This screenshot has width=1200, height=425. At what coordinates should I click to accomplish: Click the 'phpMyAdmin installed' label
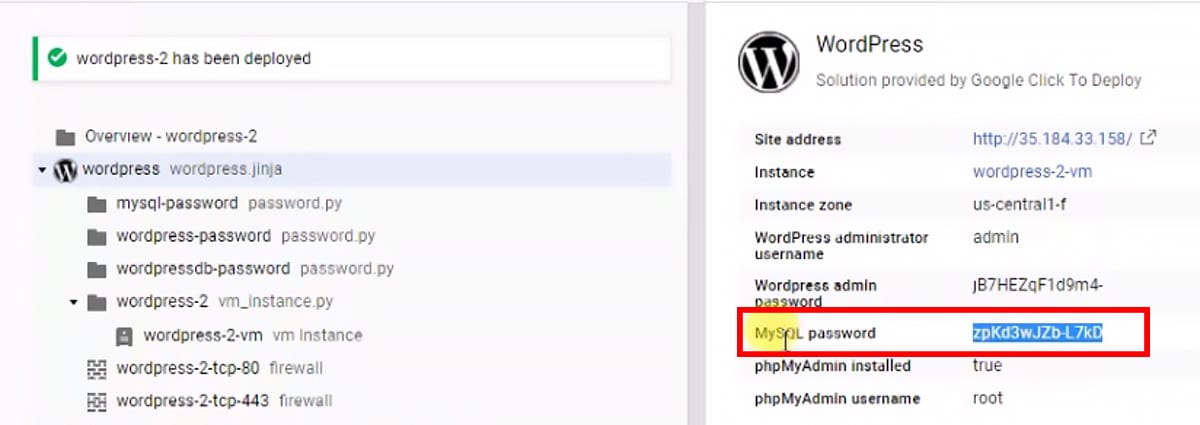[x=832, y=366]
